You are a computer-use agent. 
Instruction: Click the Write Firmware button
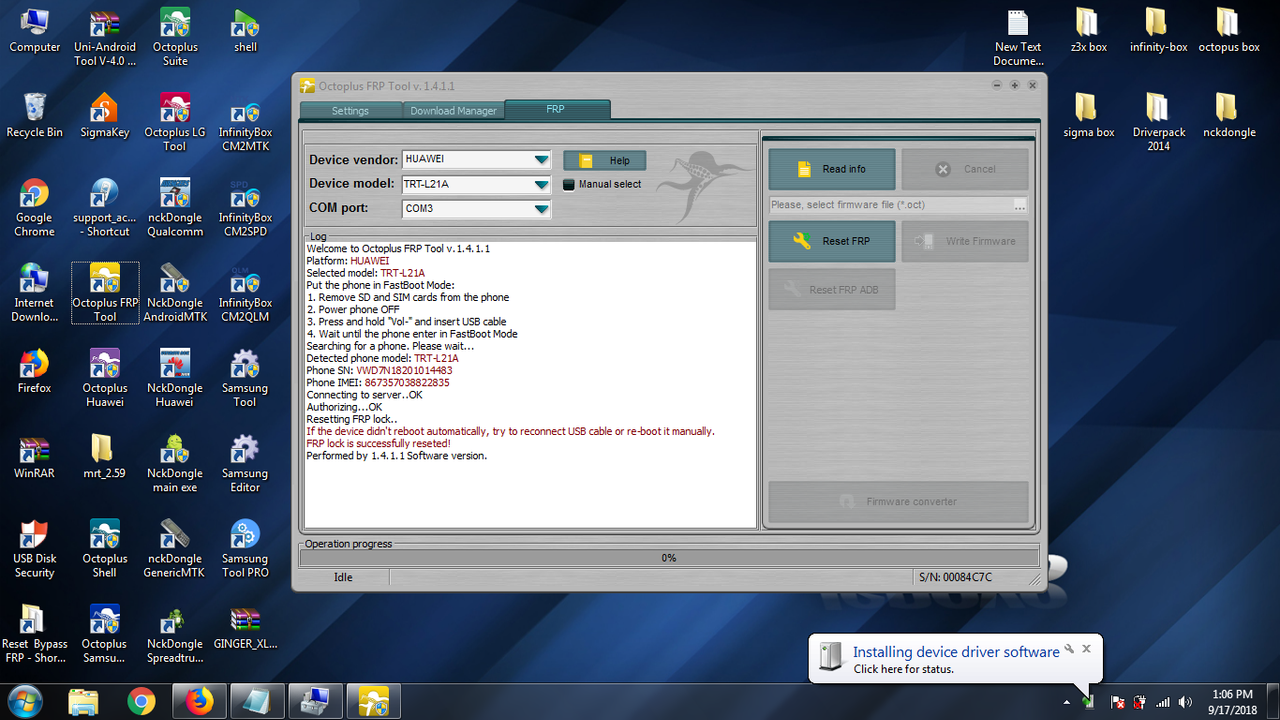(965, 241)
